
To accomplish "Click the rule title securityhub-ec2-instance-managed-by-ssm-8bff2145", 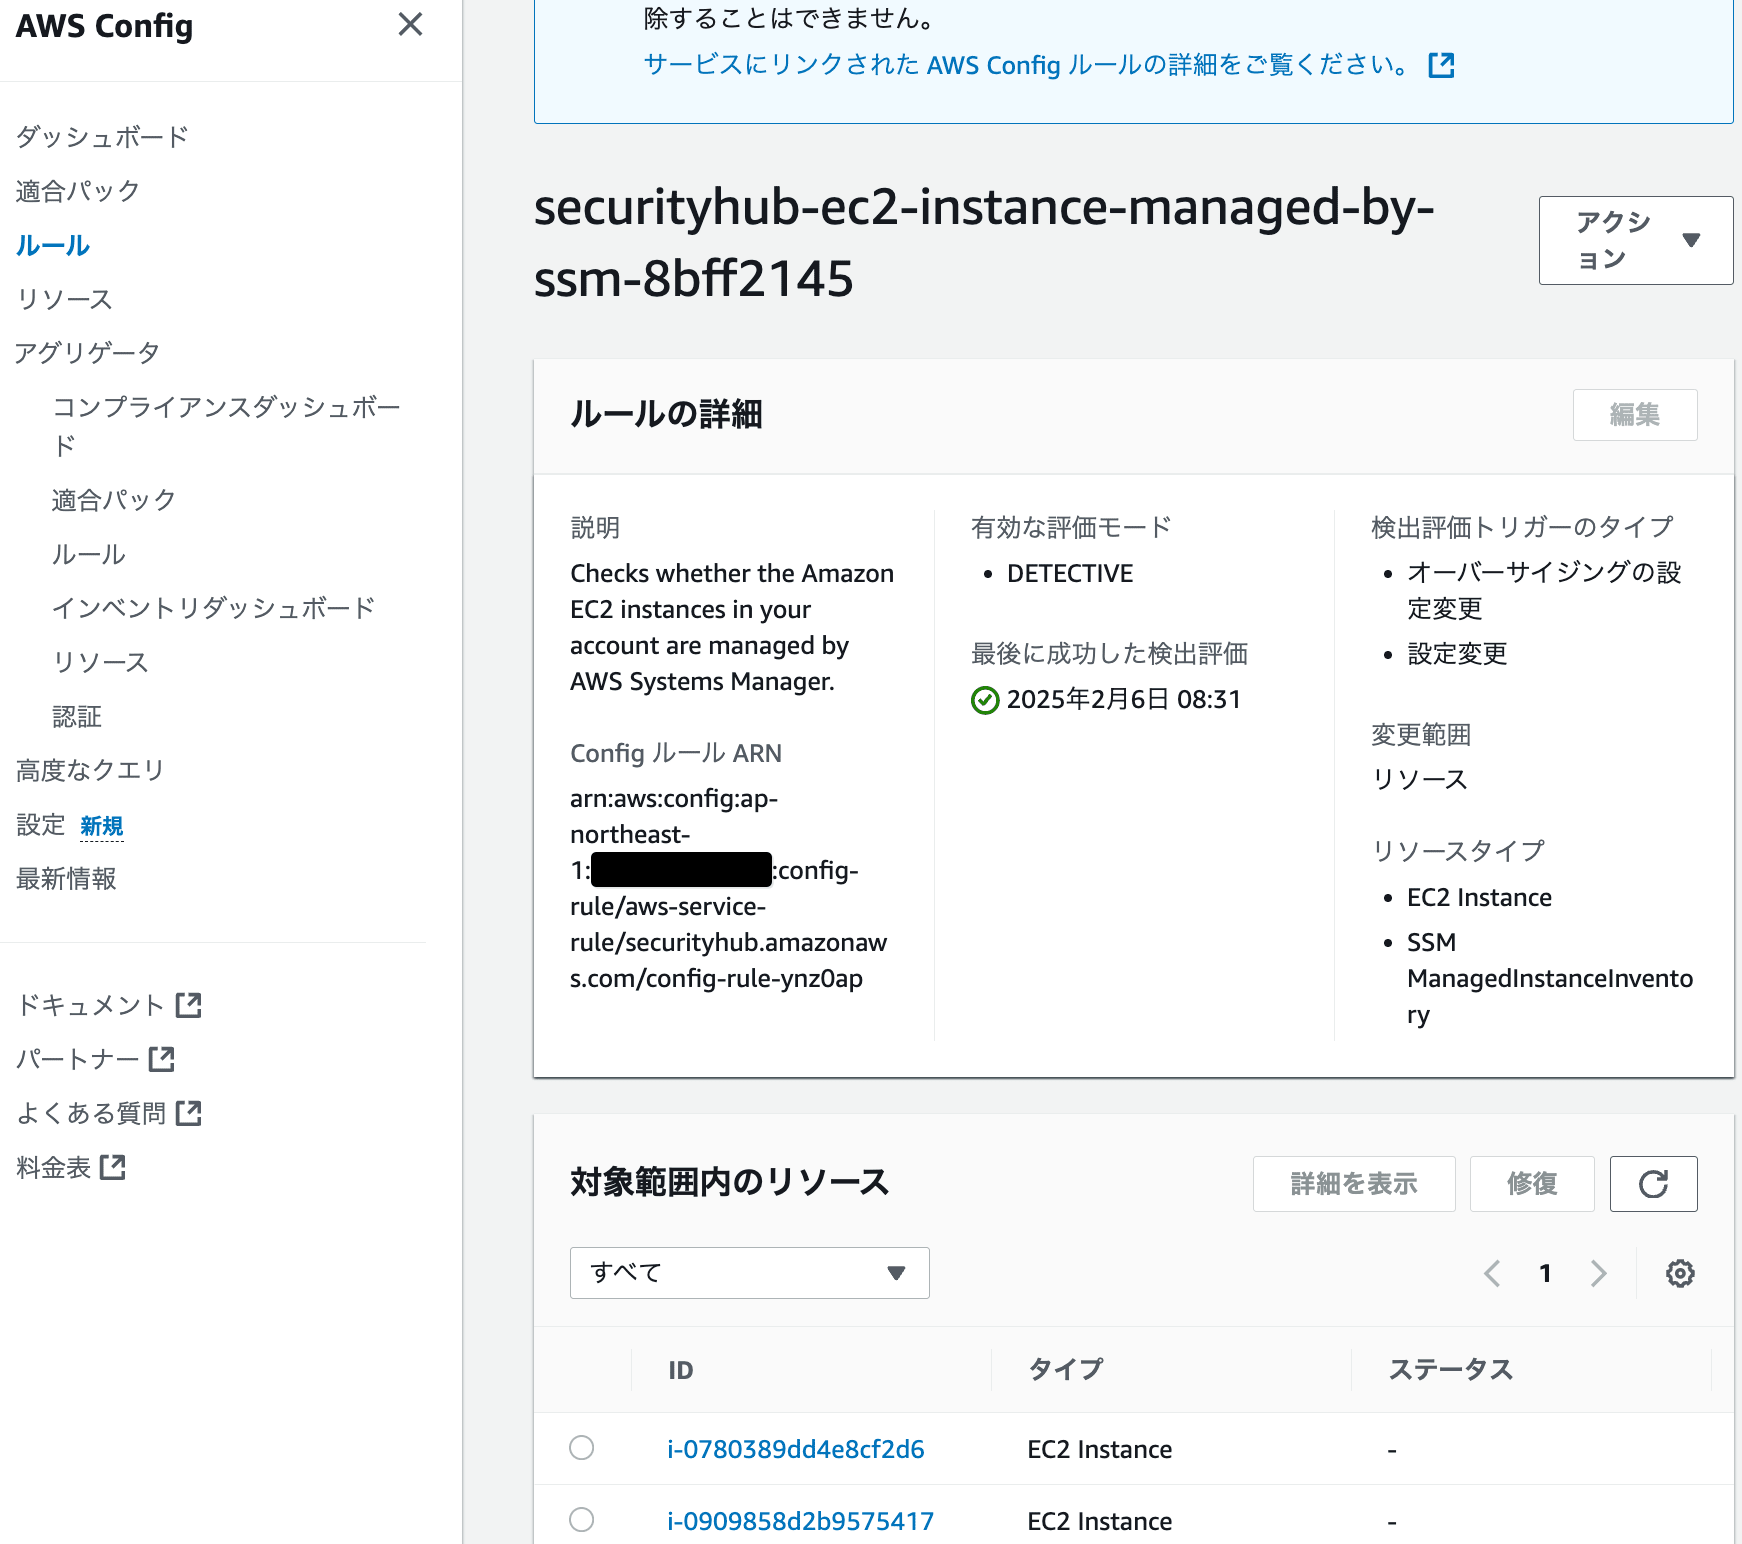I will pos(984,243).
